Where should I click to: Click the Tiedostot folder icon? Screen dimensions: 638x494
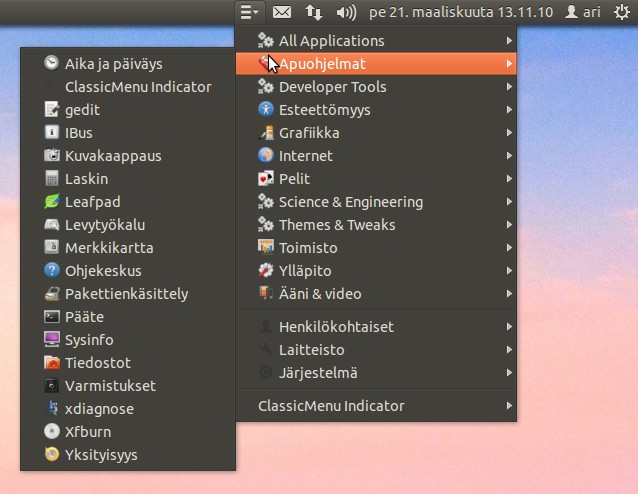[52, 363]
